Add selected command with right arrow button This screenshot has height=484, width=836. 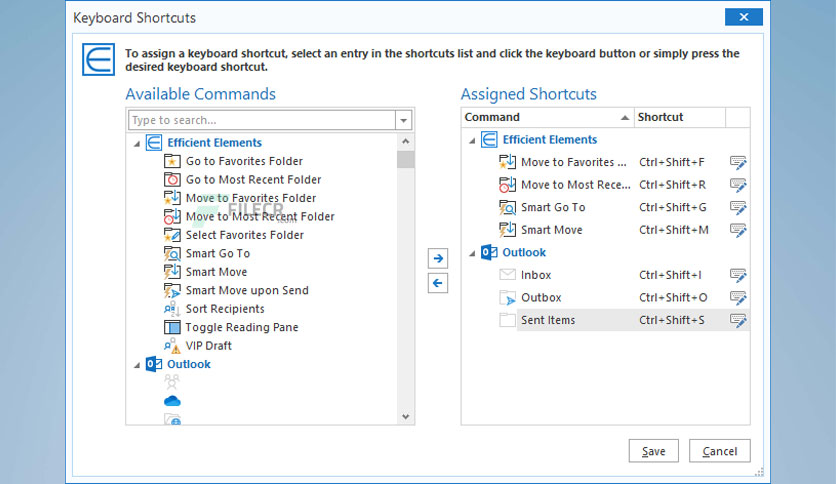pos(438,259)
